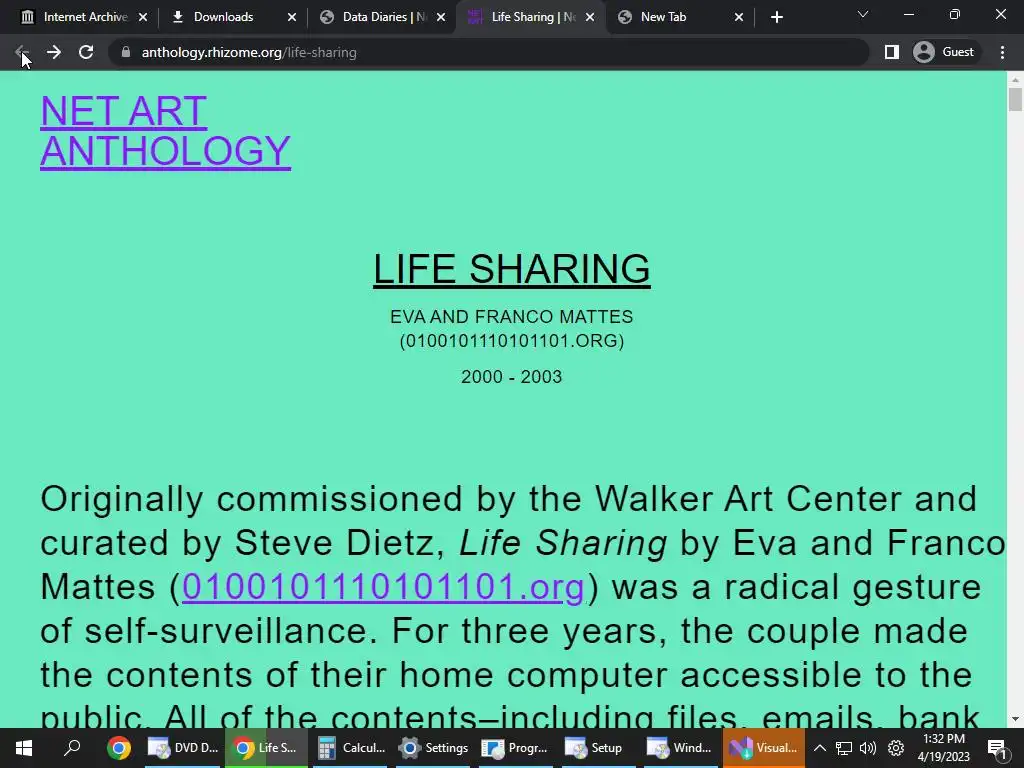Click the scrollbar up arrow

point(1015,80)
